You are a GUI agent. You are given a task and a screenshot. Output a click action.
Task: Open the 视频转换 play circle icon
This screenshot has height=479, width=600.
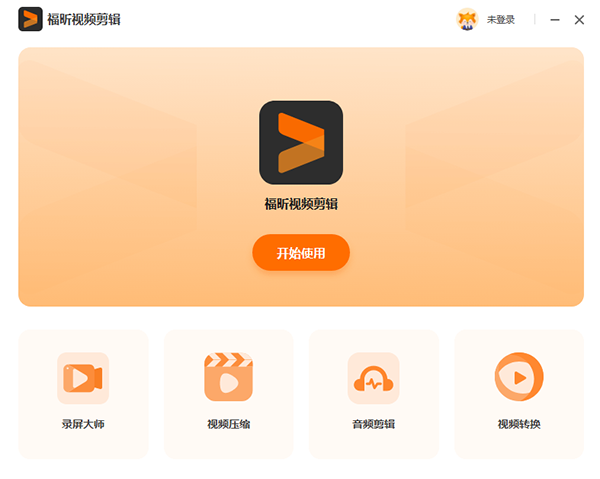point(519,377)
